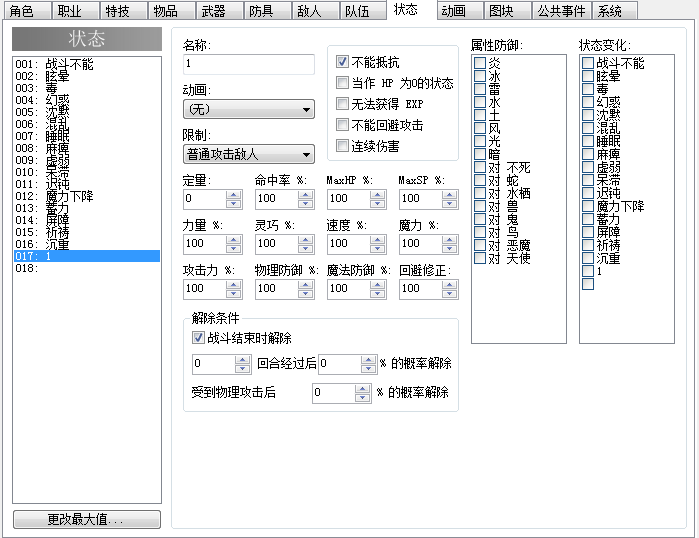Increase 魔力 % with the up arrow
The height and width of the screenshot is (538, 699).
(449, 240)
